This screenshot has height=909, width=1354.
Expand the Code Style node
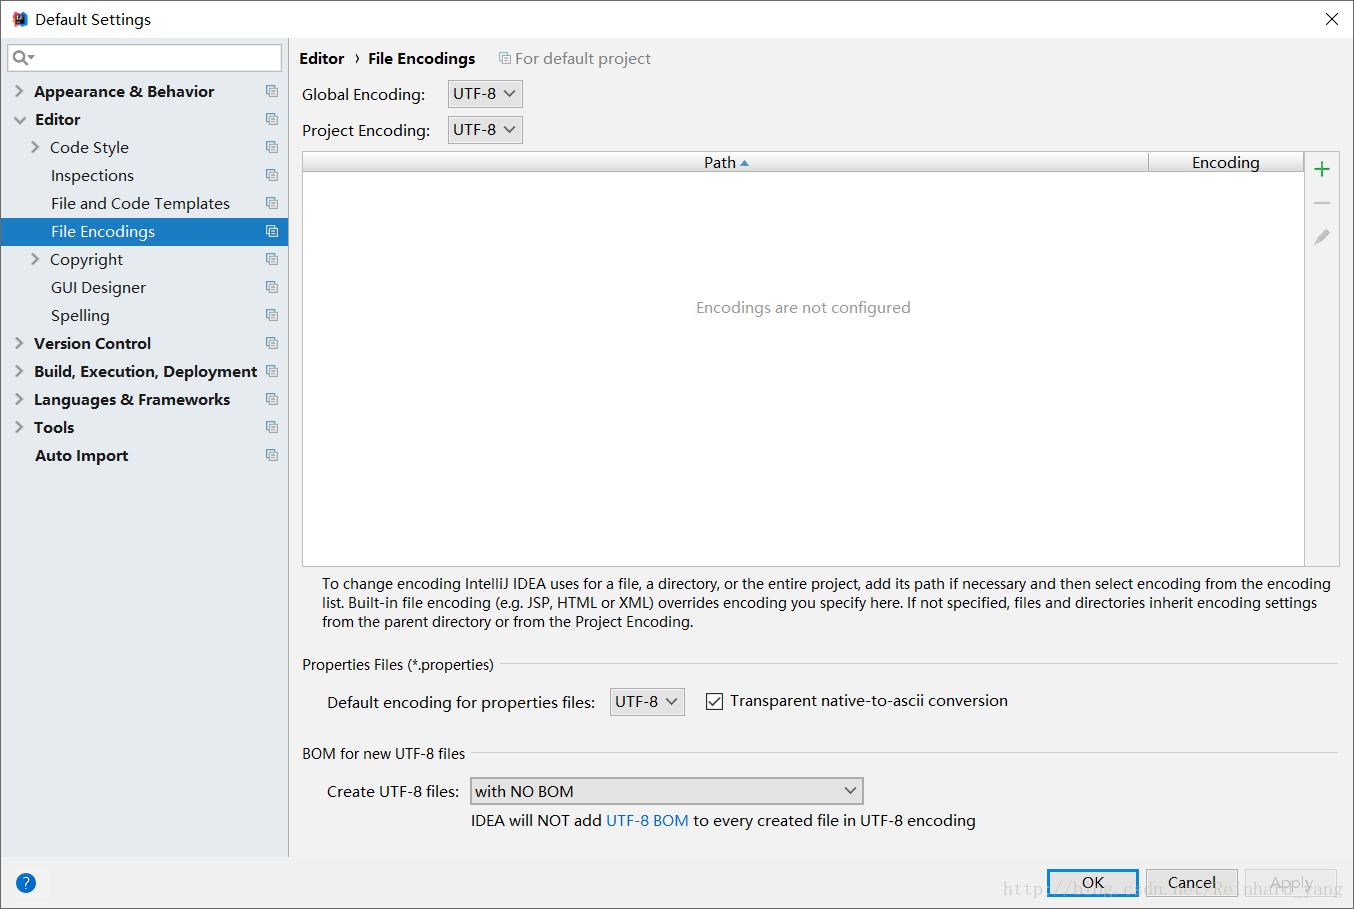tap(35, 147)
